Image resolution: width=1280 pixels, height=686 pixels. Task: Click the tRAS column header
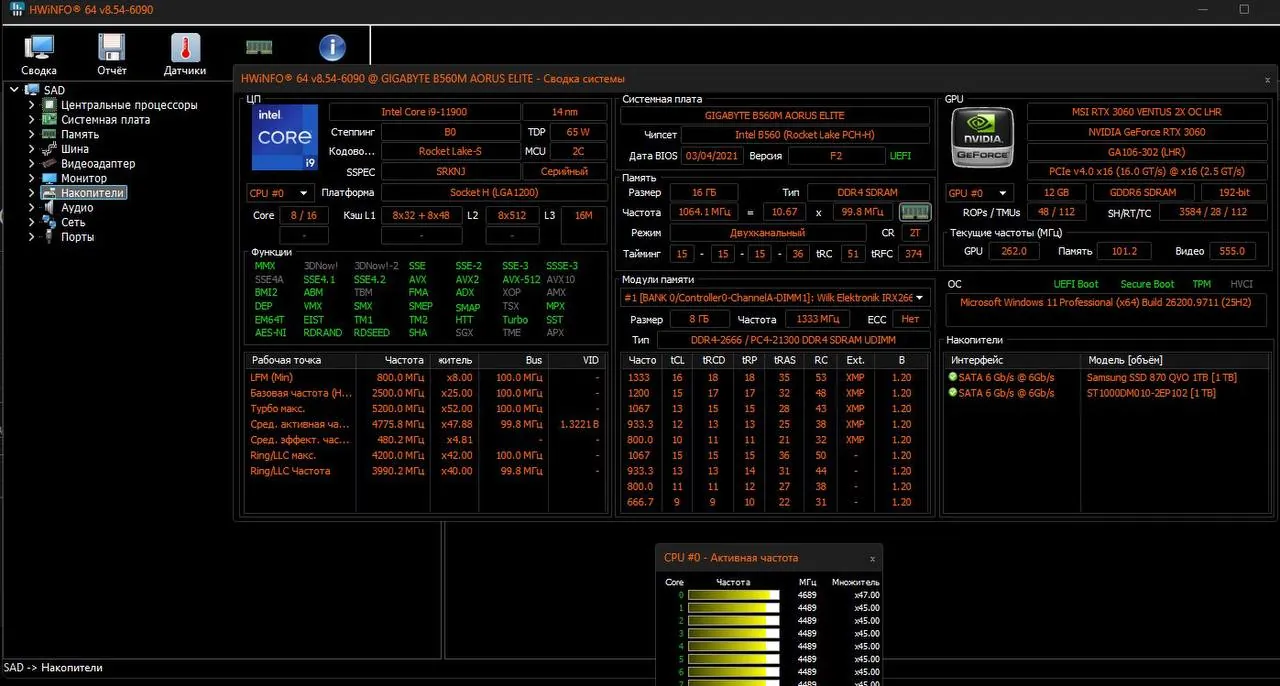pyautogui.click(x=784, y=360)
